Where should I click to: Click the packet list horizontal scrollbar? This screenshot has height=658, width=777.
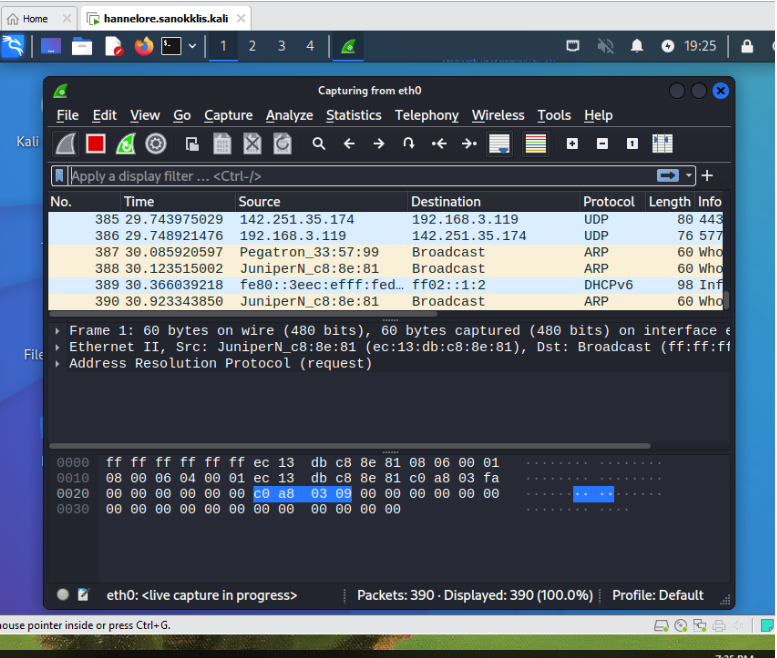click(243, 314)
